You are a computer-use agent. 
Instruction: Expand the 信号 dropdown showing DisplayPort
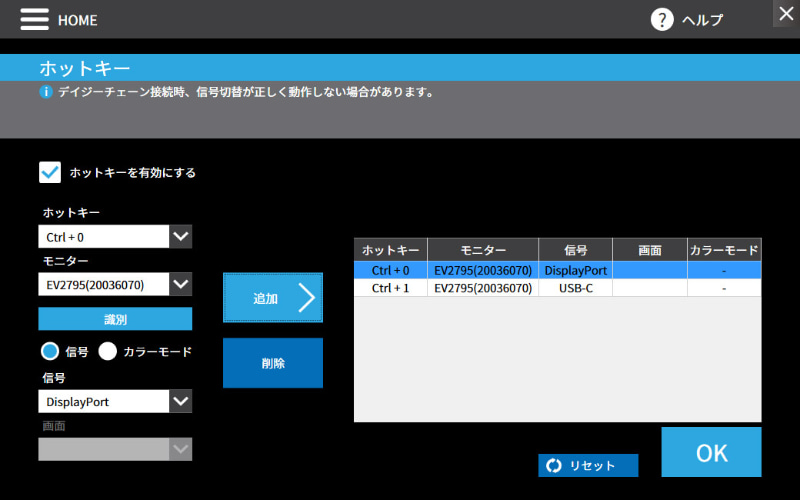[x=115, y=401]
